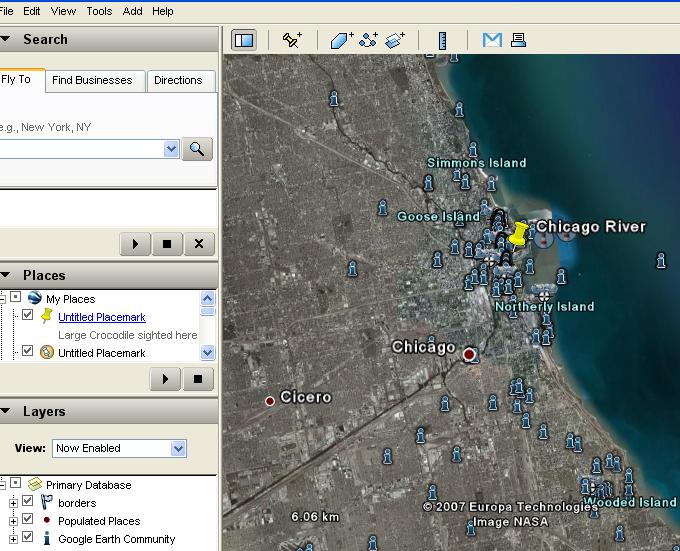680x551 pixels.
Task: Uncheck the second Untitled Placemark checkbox
Action: [x=27, y=350]
